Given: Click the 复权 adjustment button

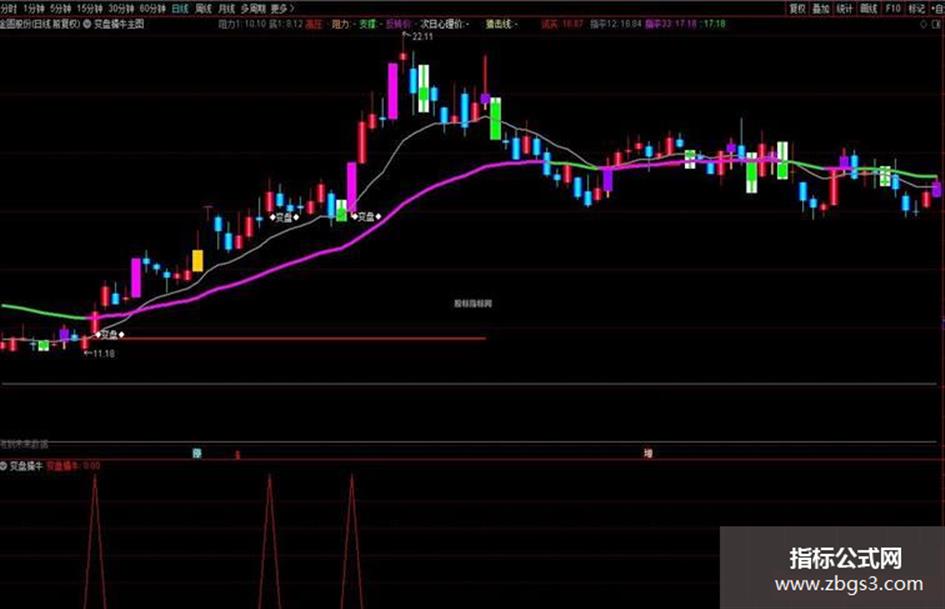Looking at the screenshot, I should point(797,8).
